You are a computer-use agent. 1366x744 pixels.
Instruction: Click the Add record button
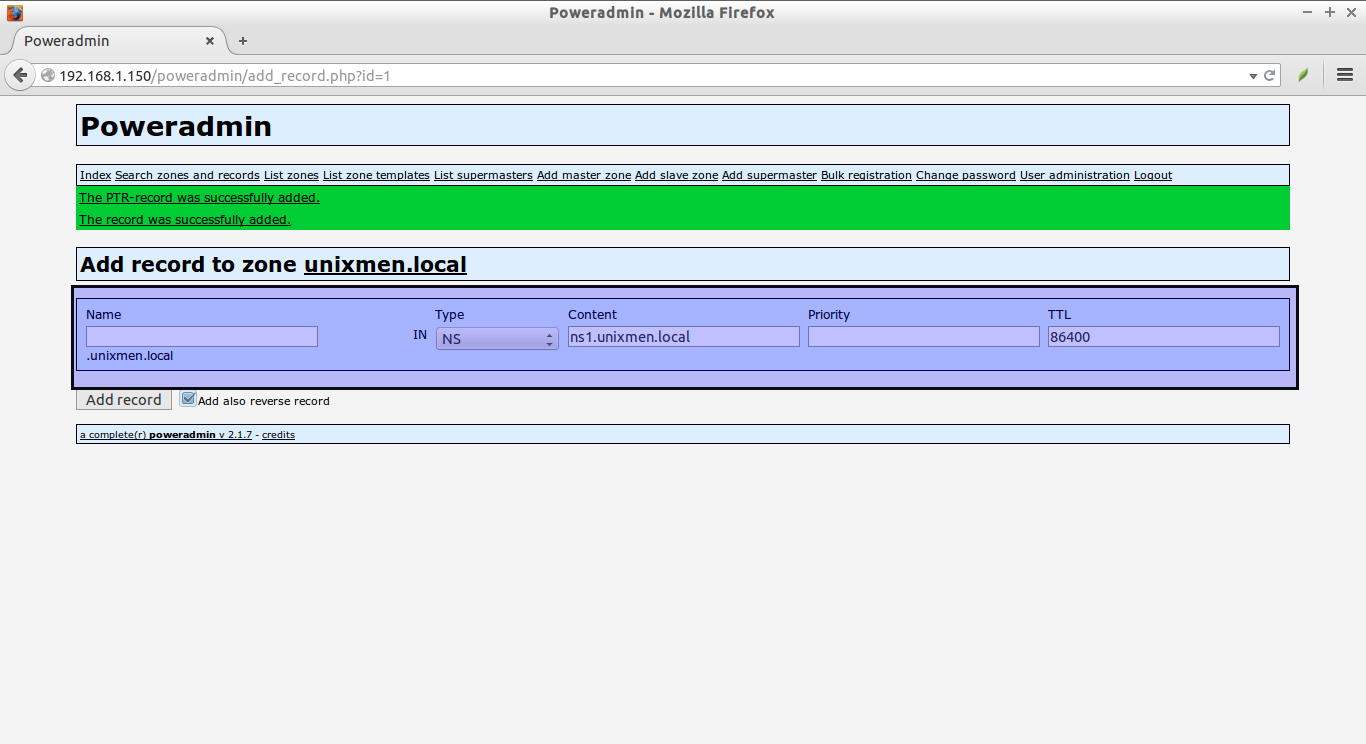[124, 400]
